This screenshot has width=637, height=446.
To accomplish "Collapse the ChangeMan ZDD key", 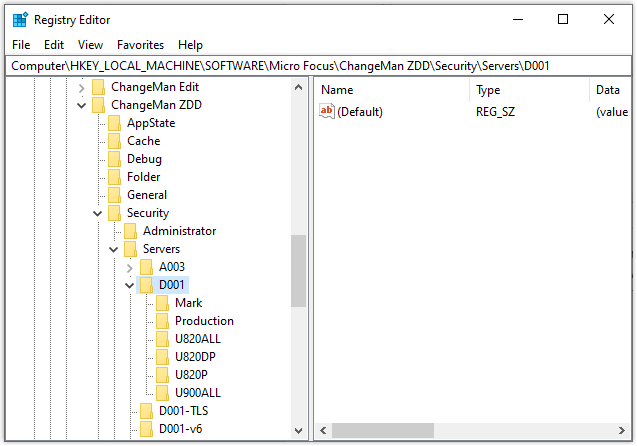I will (82, 106).
